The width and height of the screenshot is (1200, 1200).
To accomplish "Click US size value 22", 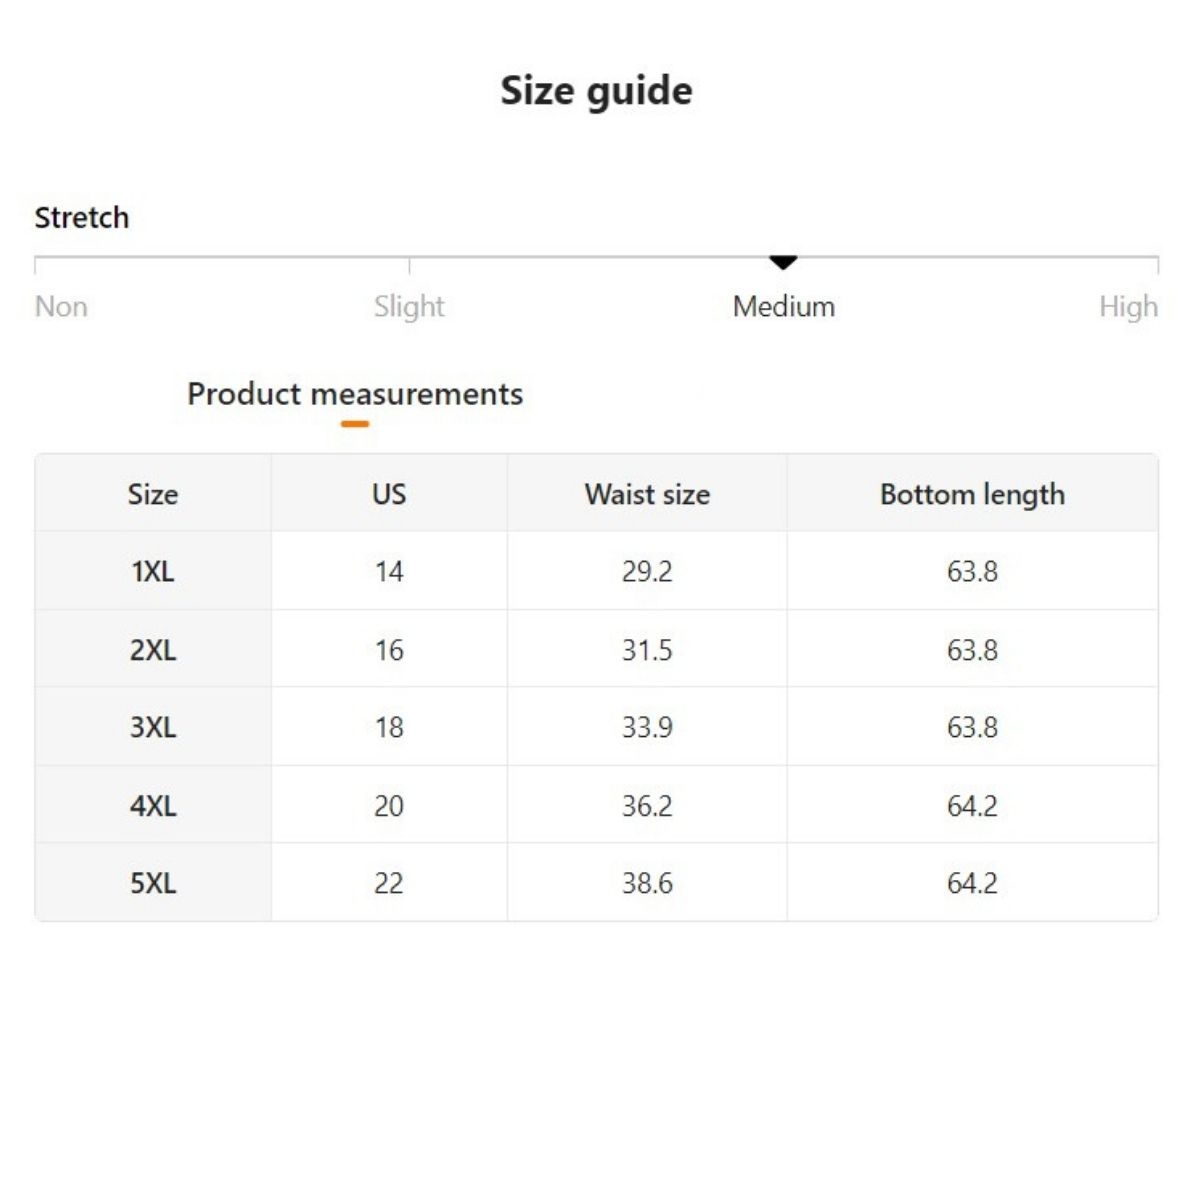I will pos(389,883).
